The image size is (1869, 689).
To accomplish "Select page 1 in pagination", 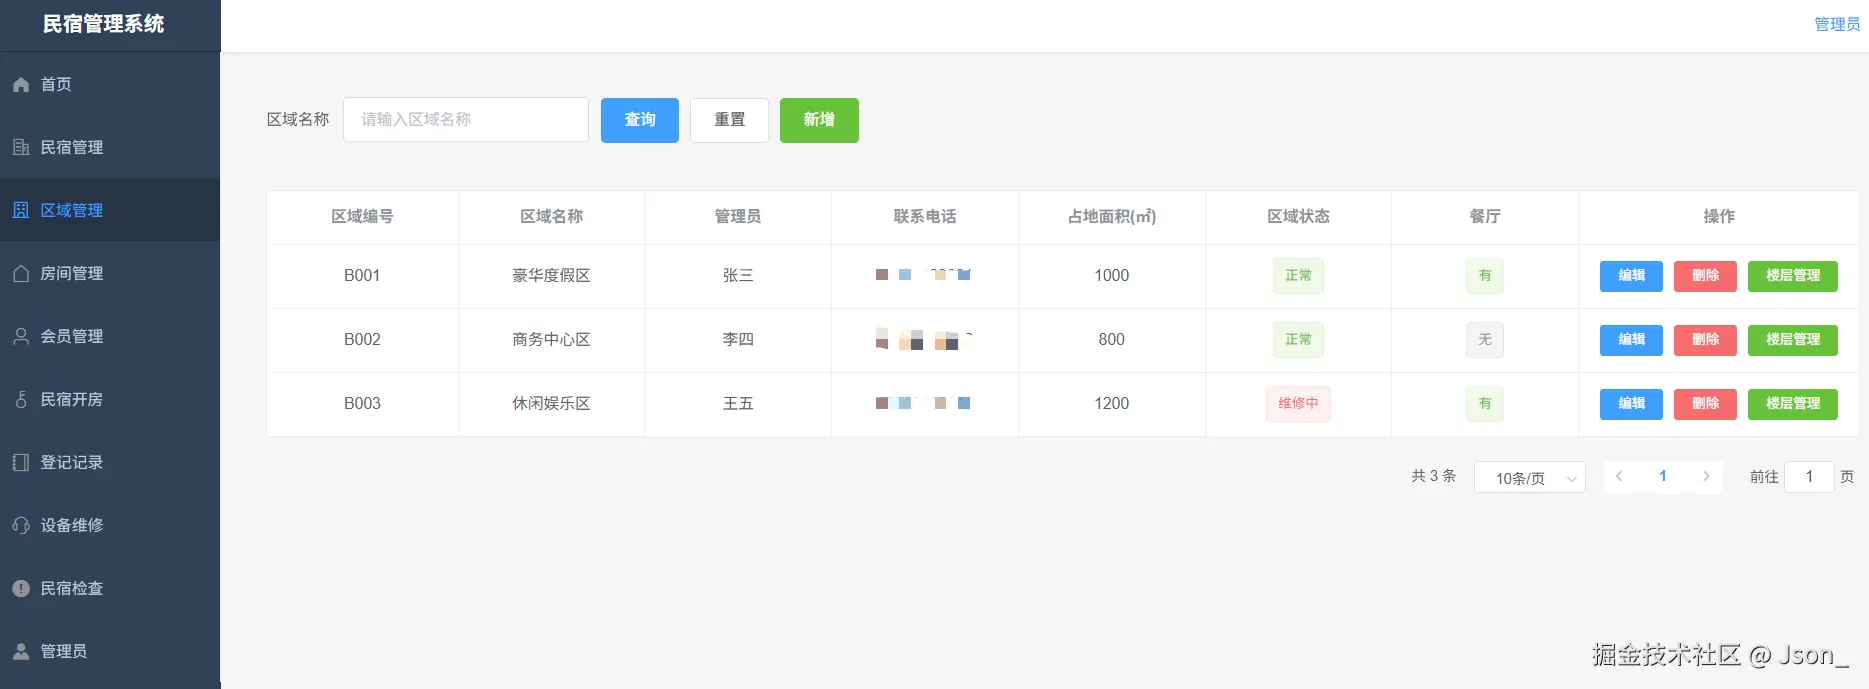I will pyautogui.click(x=1663, y=477).
